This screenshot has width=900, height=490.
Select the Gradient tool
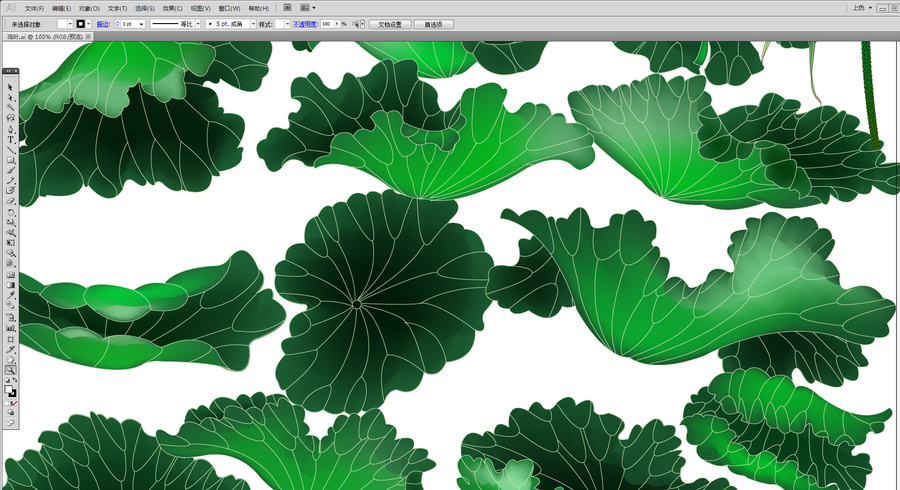tap(10, 285)
